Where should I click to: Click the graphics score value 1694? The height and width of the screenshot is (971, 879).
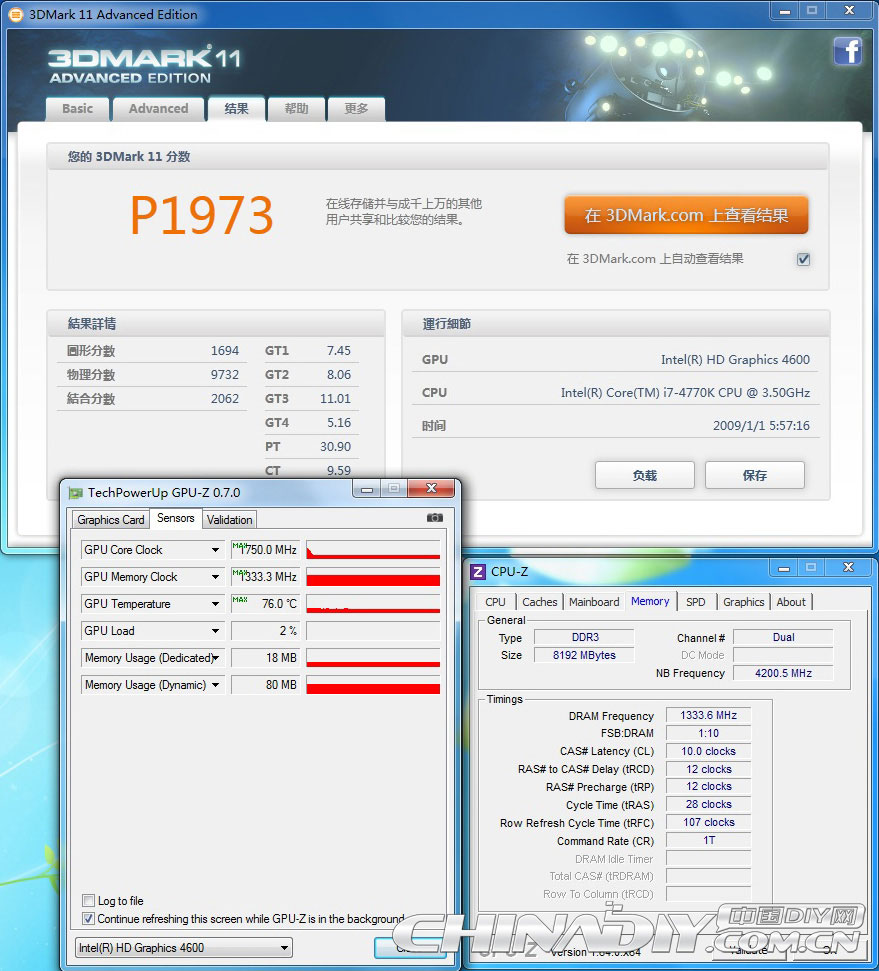click(x=225, y=351)
